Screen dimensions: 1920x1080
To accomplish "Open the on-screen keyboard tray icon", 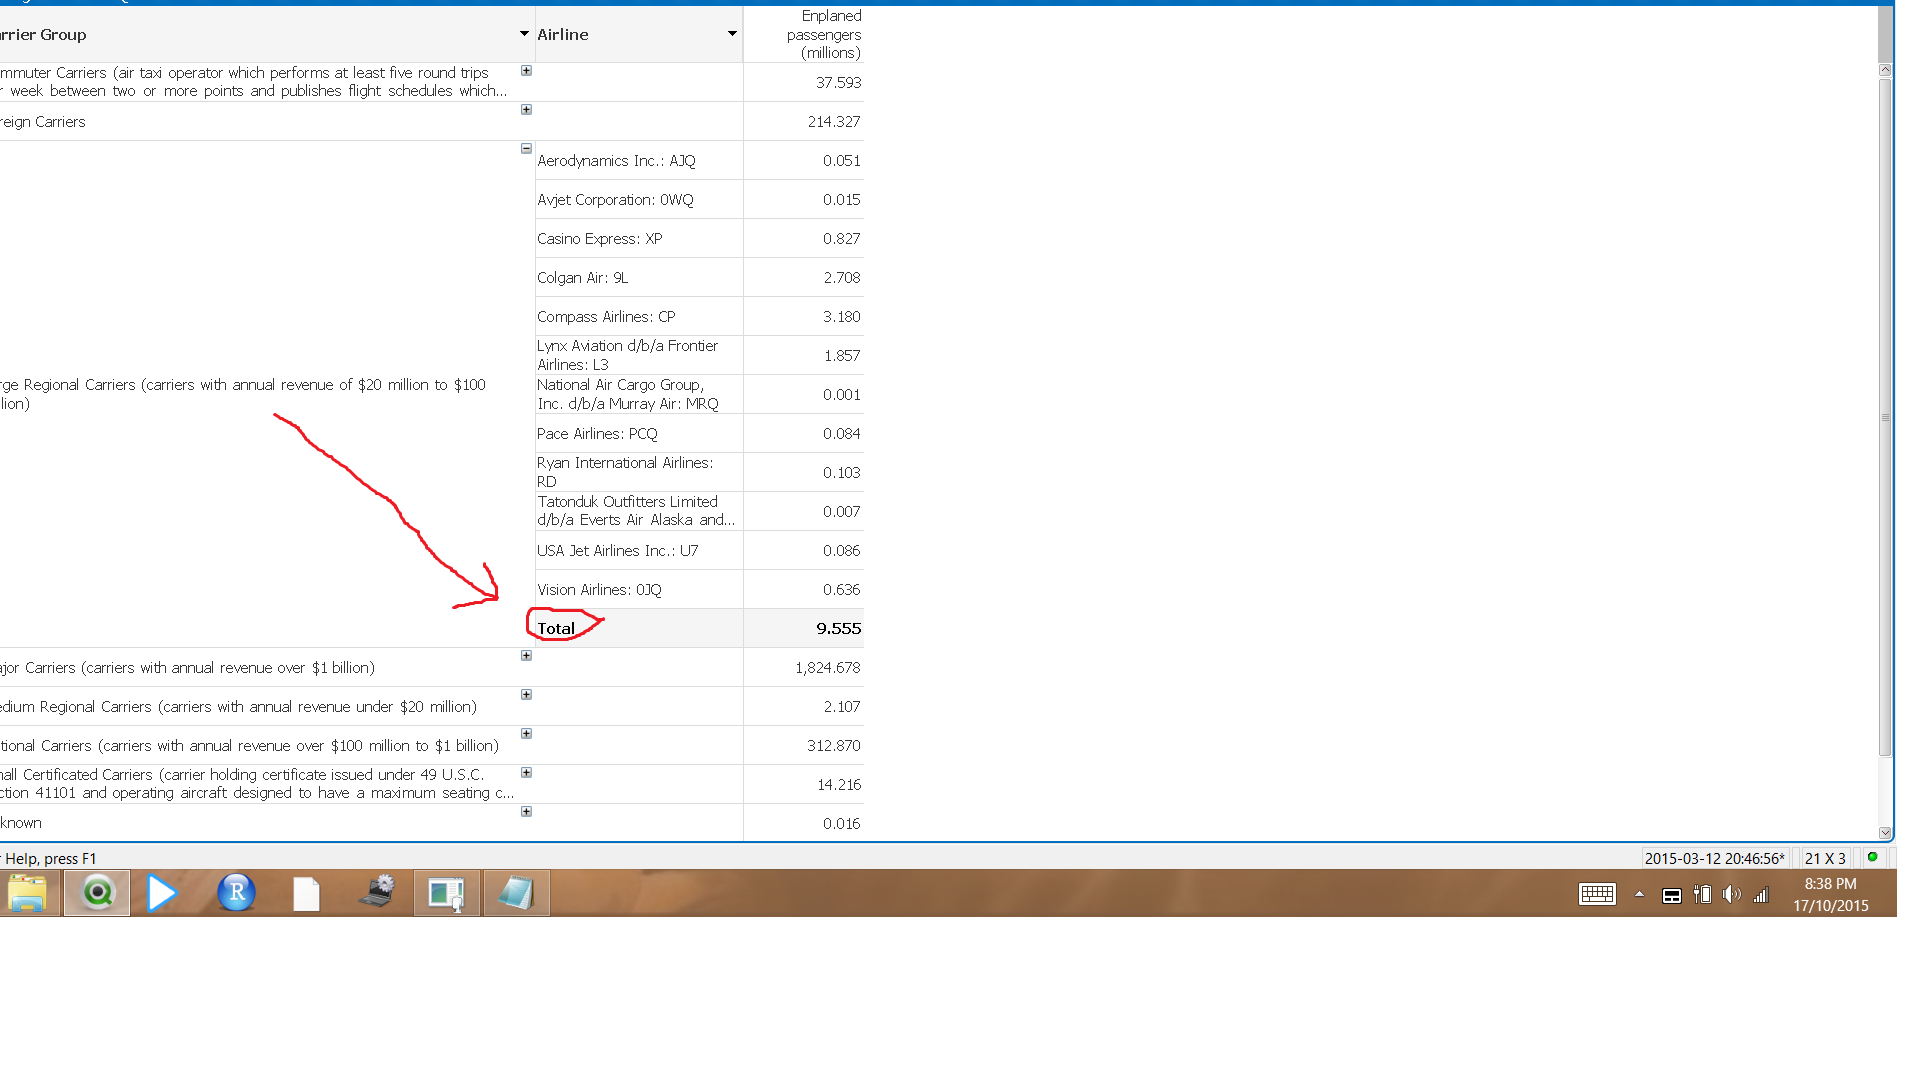I will point(1597,895).
